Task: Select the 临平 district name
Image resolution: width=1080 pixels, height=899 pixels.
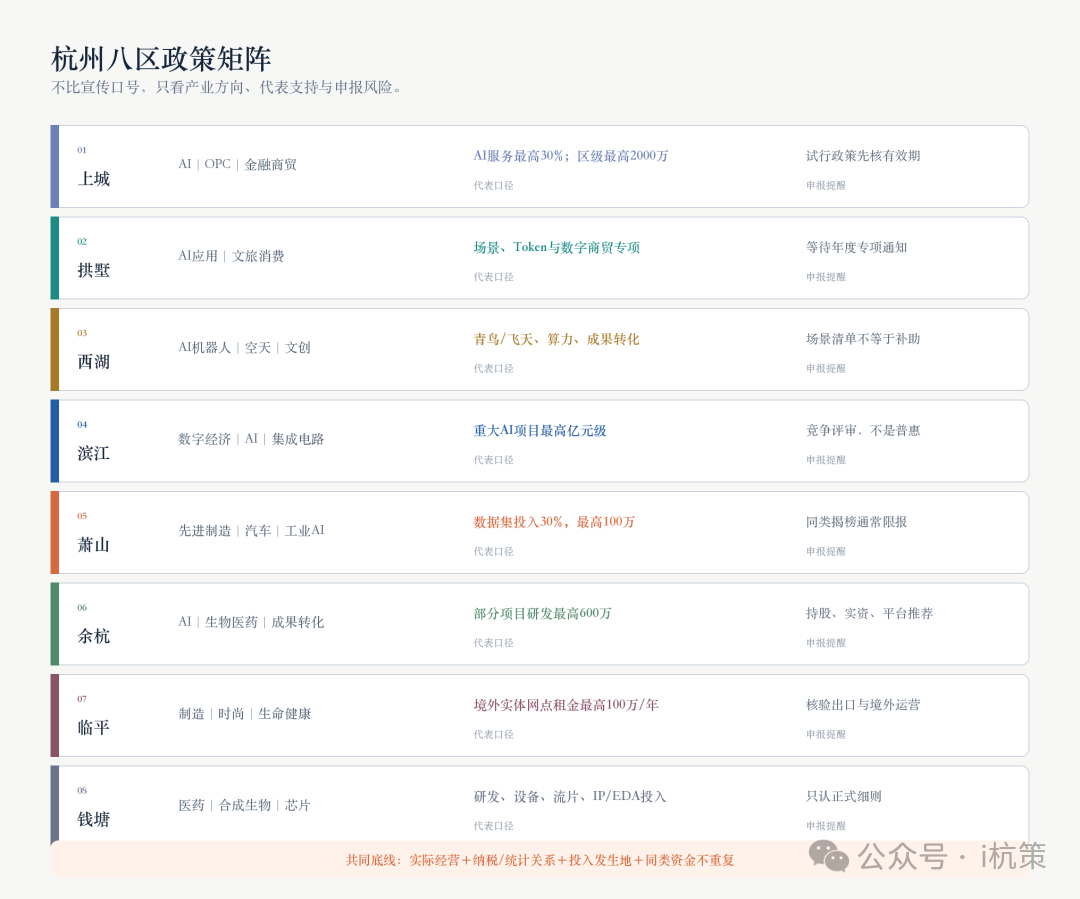Action: point(94,728)
